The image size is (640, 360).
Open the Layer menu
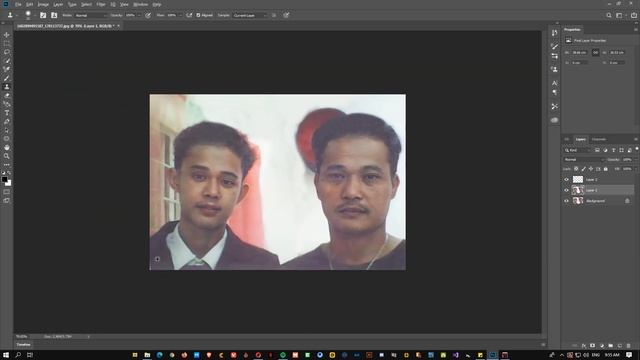tap(58, 4)
